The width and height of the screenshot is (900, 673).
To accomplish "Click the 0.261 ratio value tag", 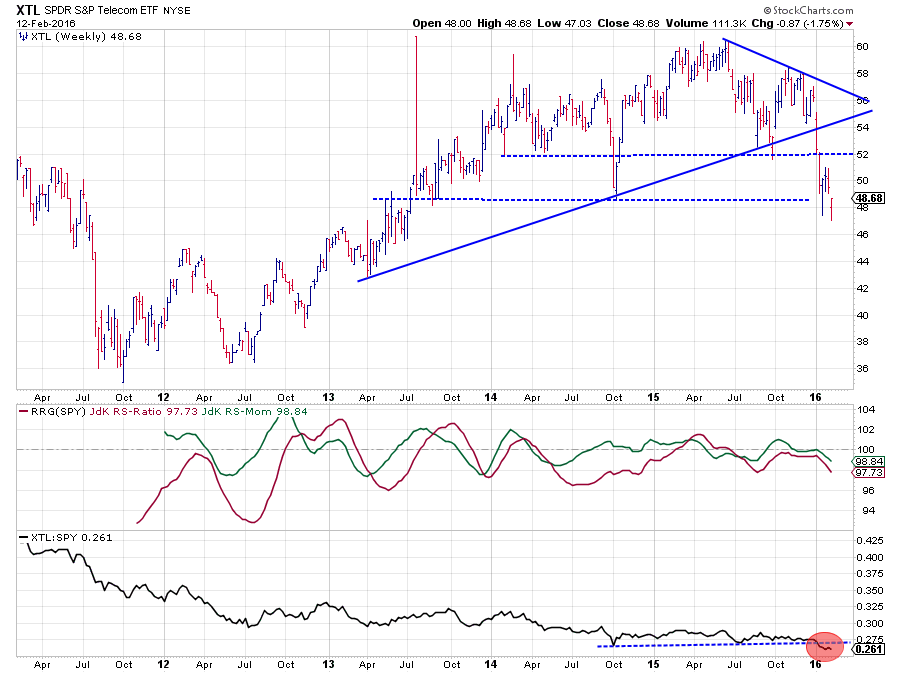I will pyautogui.click(x=869, y=649).
